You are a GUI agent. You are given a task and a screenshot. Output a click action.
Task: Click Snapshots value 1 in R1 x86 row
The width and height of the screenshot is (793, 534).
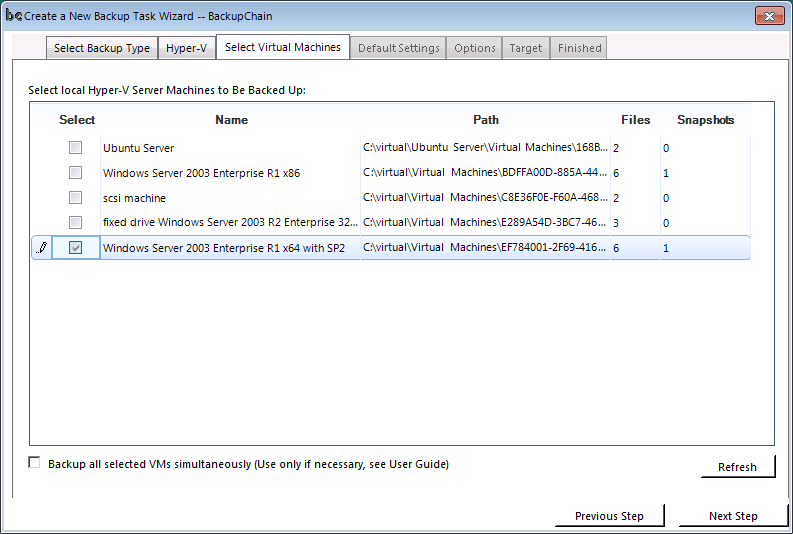tap(666, 173)
